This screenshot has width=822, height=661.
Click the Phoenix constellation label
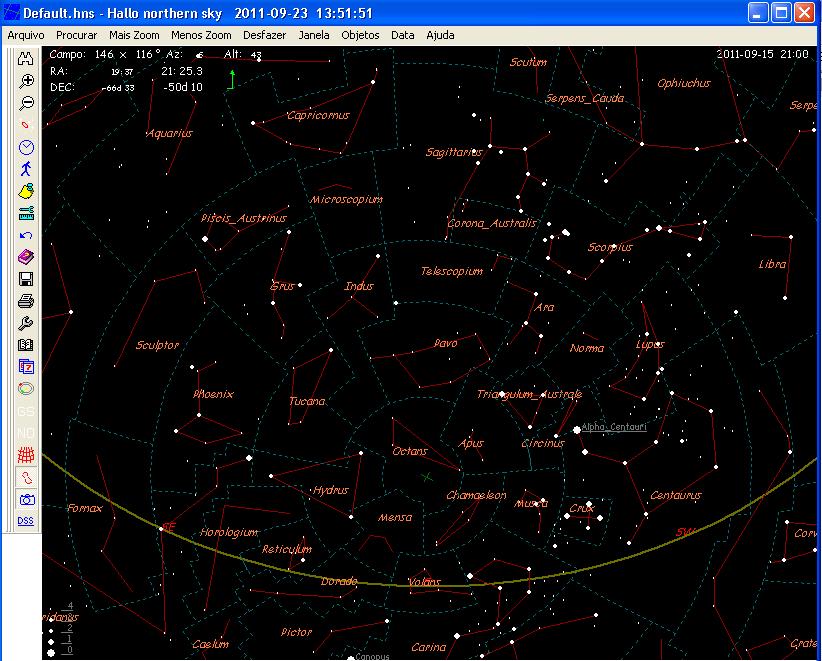[213, 394]
